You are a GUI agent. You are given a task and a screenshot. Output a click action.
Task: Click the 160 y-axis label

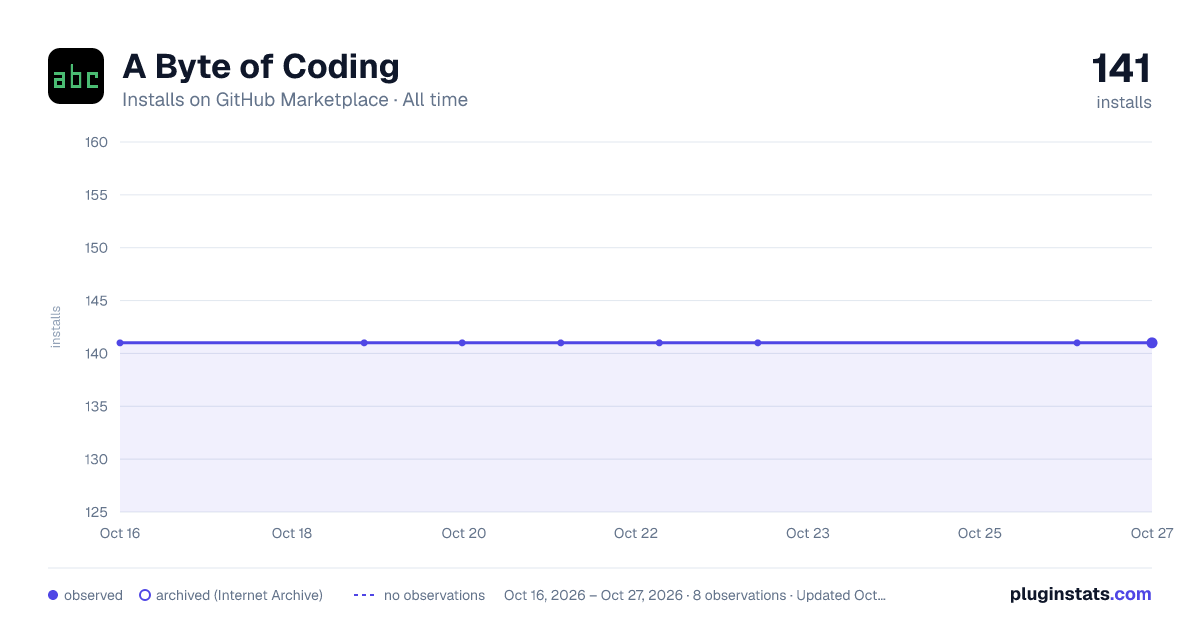(x=97, y=142)
